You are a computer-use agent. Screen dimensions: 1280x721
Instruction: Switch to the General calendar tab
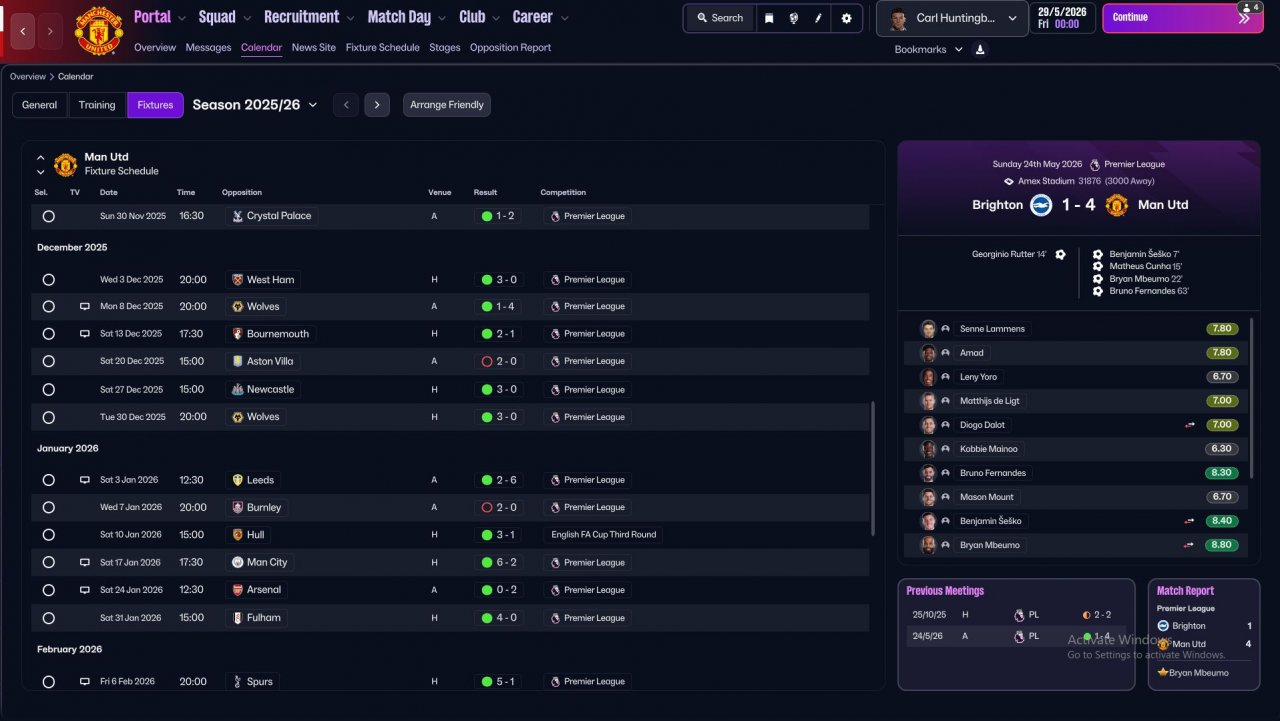click(40, 105)
